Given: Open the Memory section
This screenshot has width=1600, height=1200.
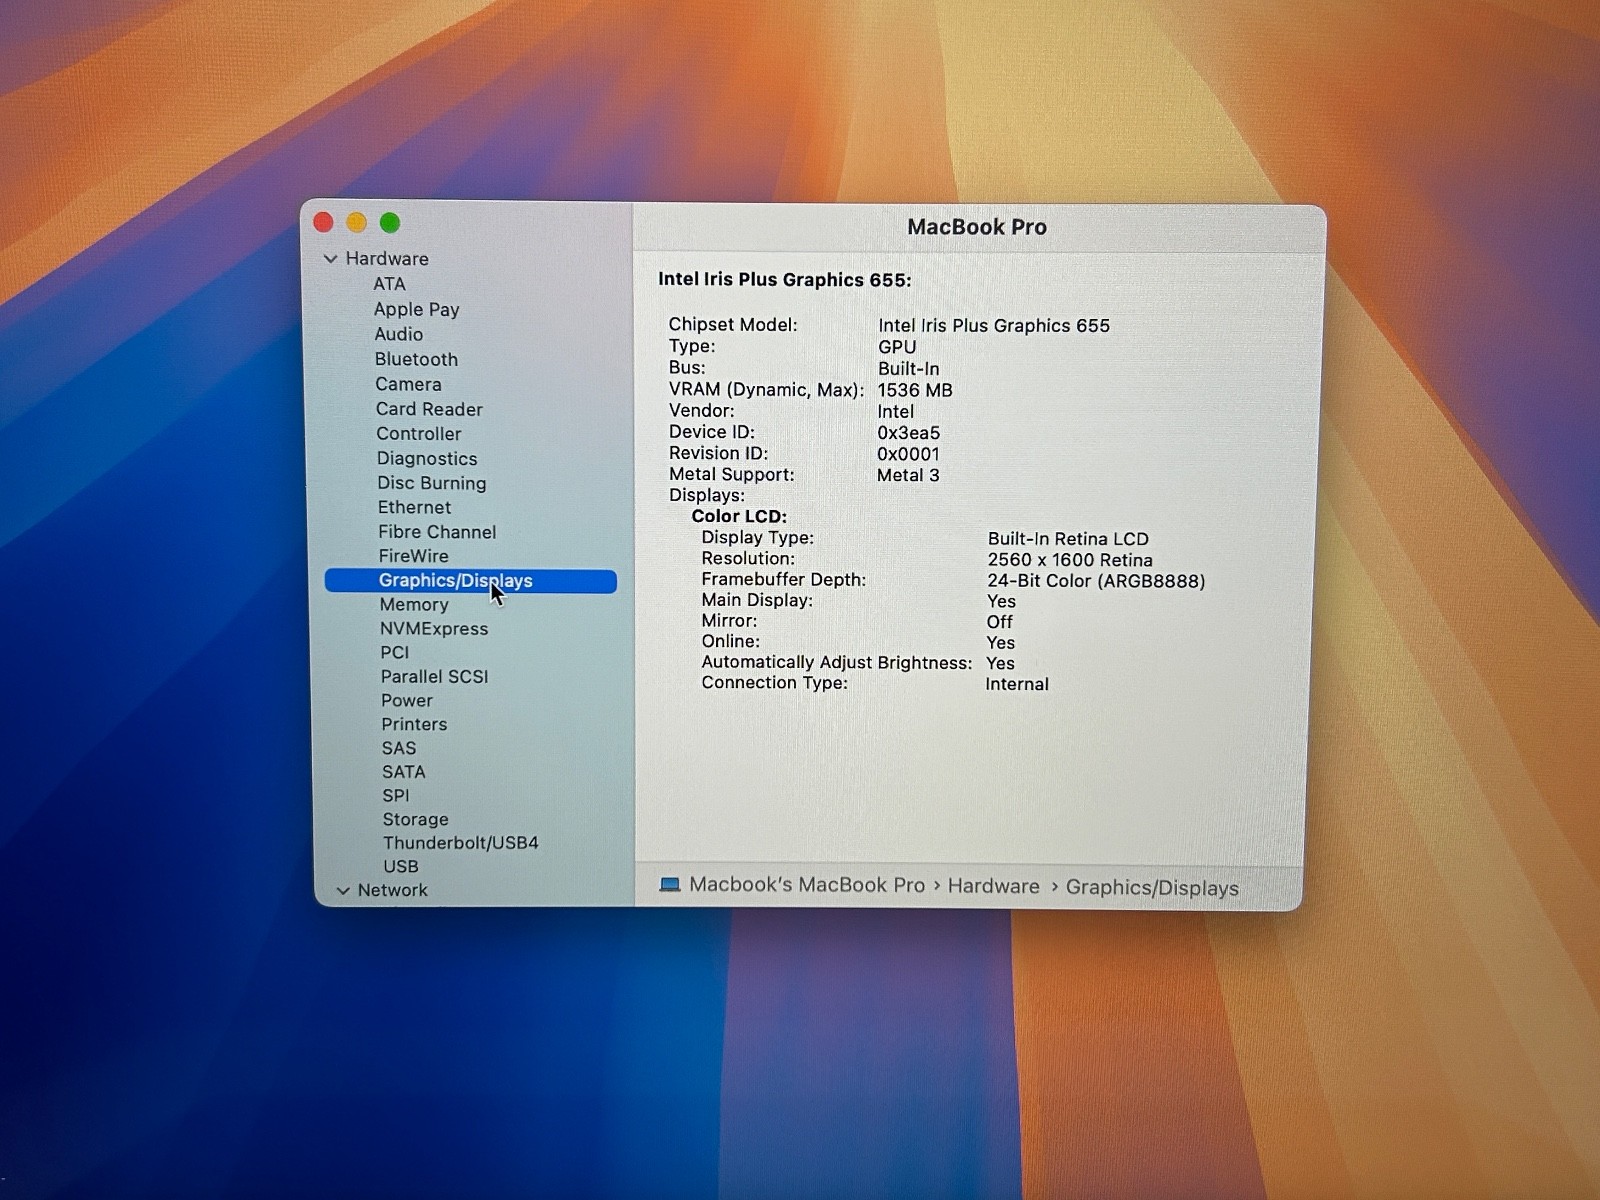Looking at the screenshot, I should coord(414,605).
